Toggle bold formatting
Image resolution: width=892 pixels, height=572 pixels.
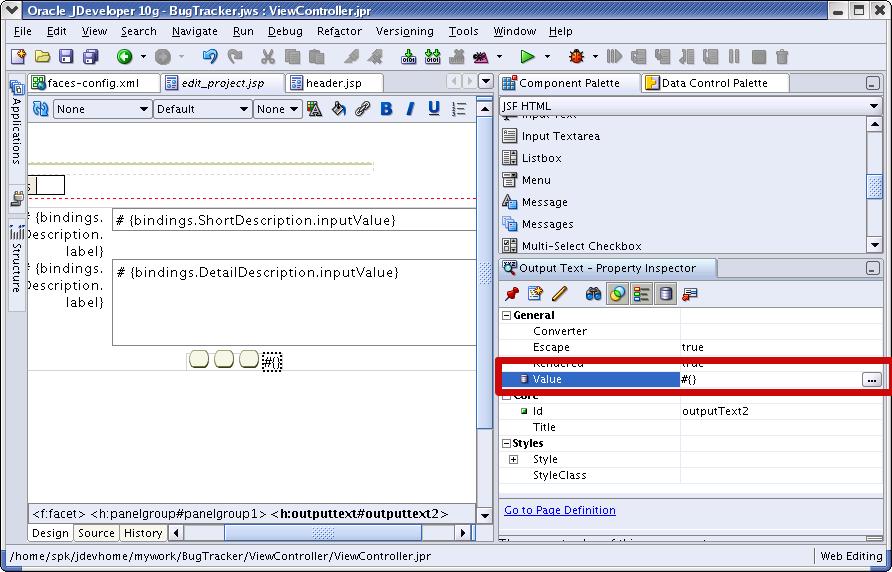386,109
